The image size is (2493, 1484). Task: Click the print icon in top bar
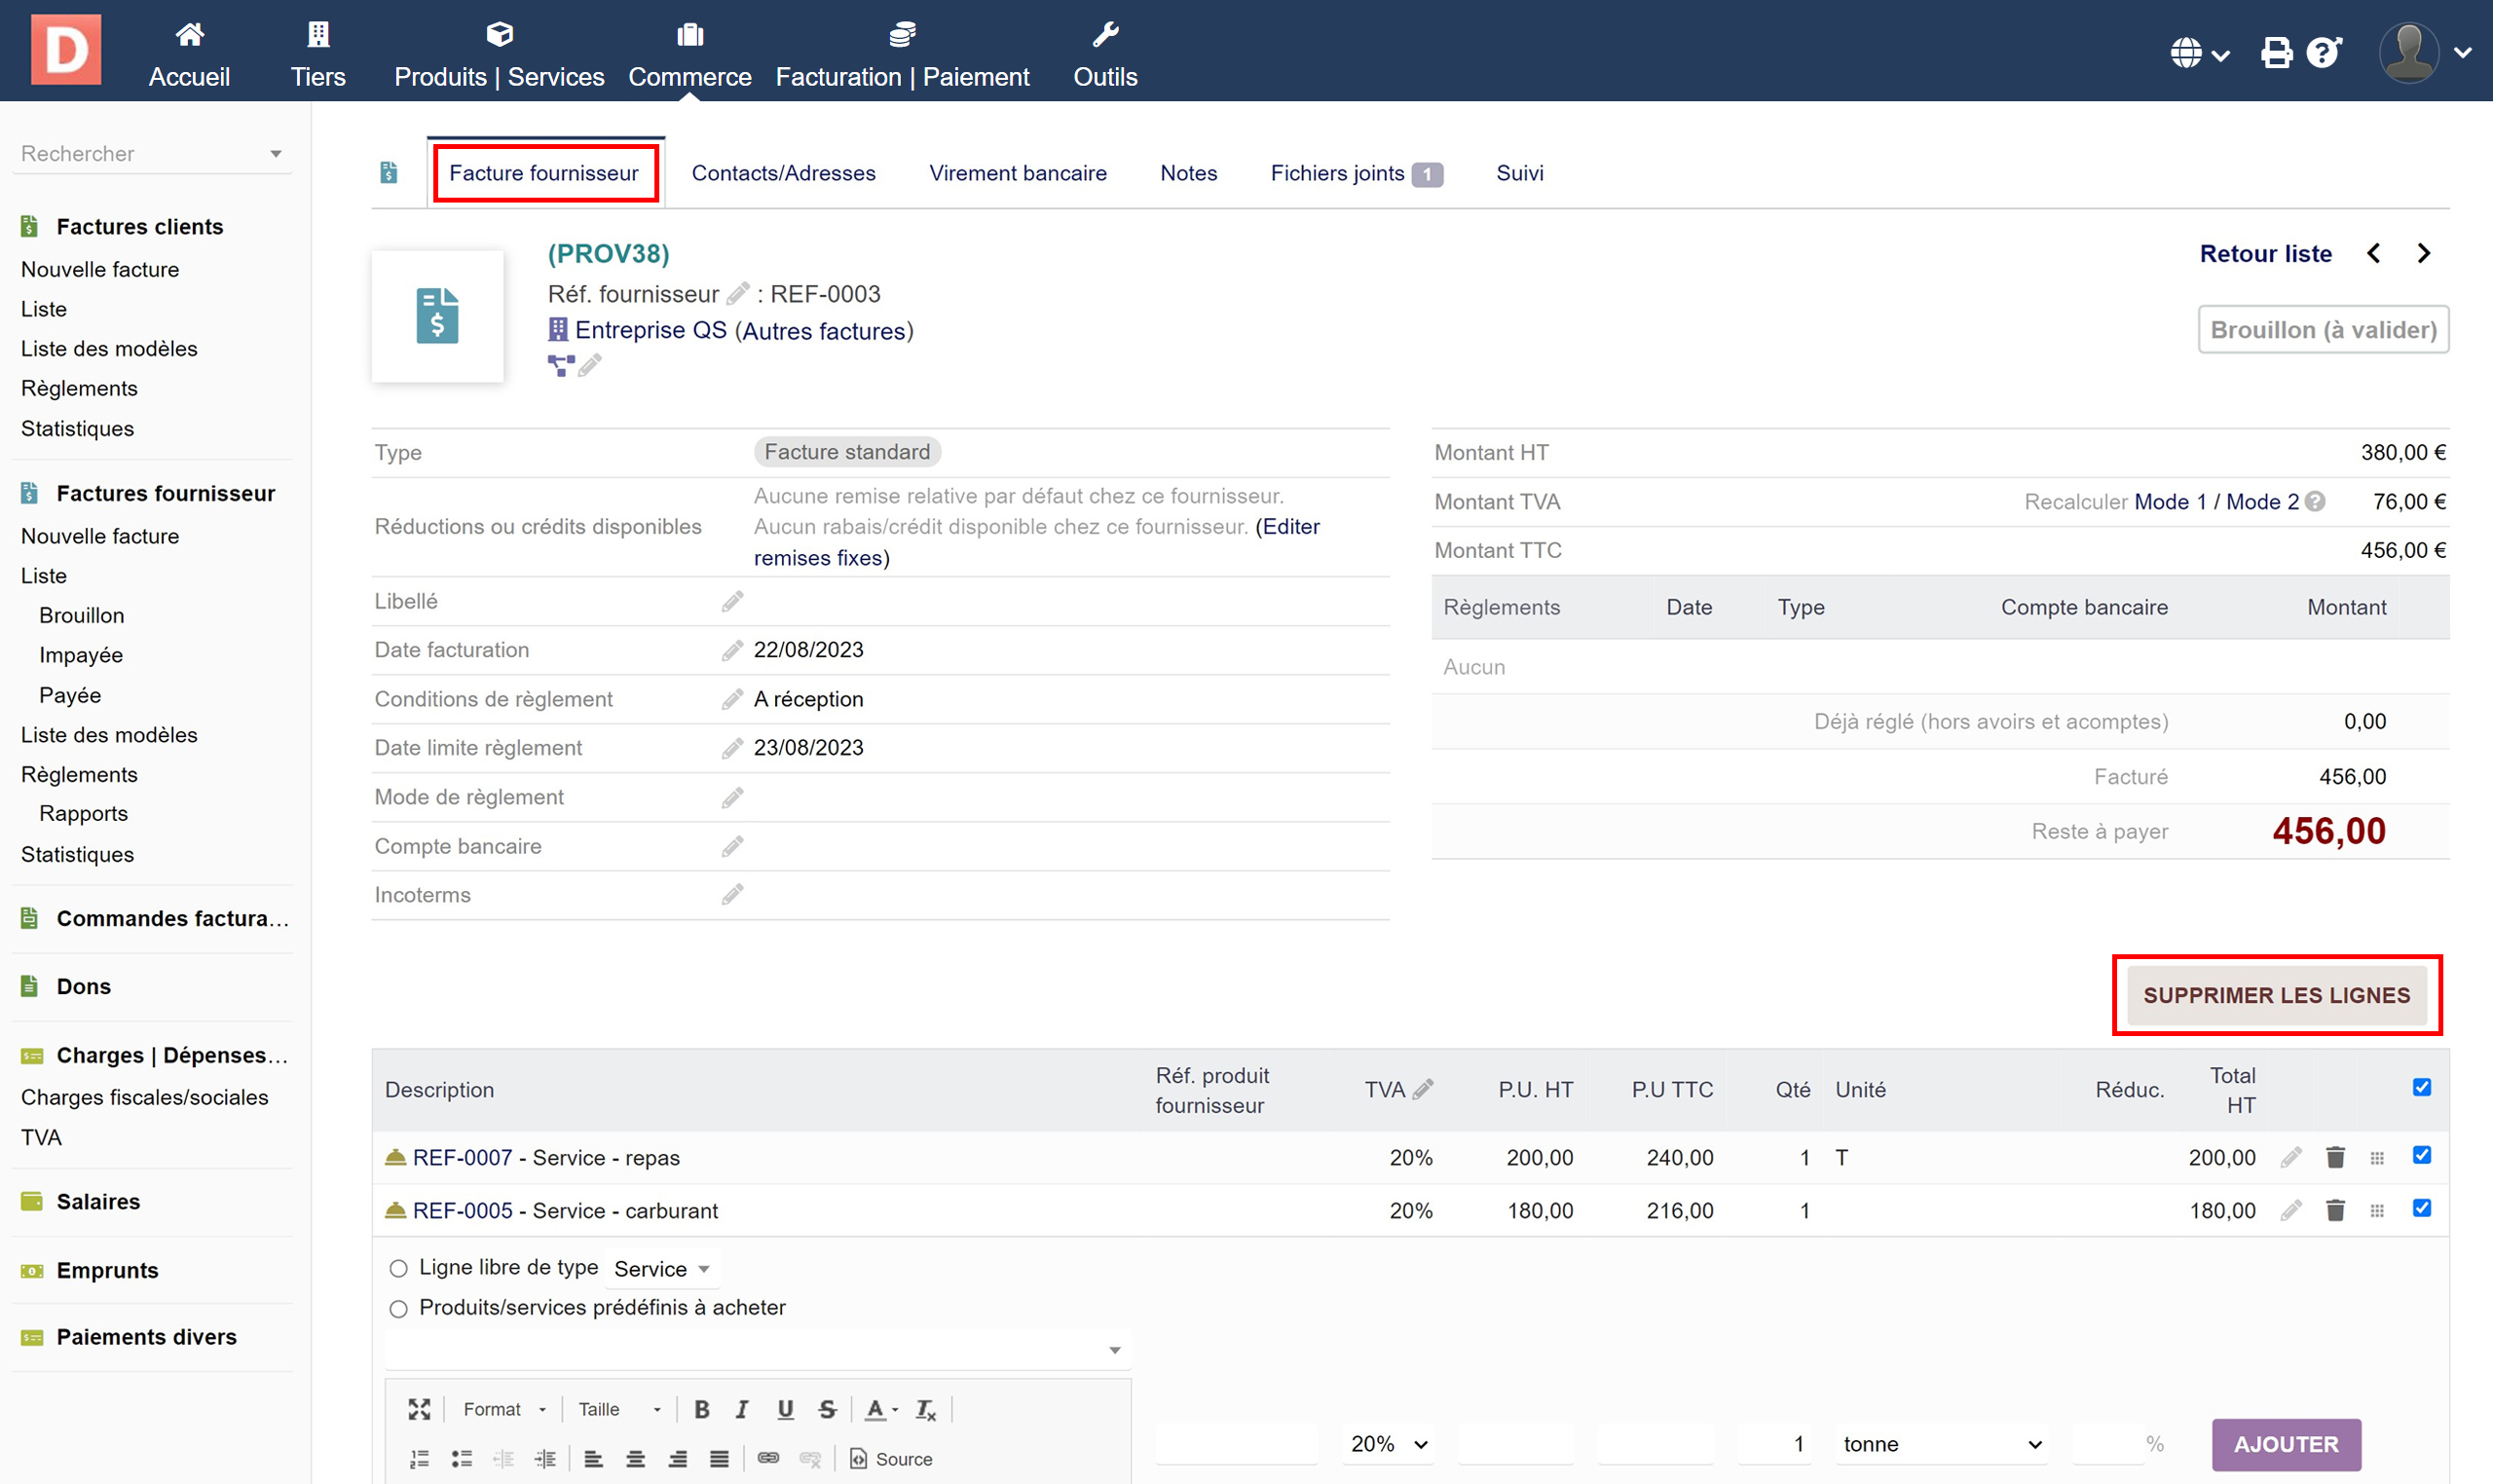pyautogui.click(x=2276, y=52)
